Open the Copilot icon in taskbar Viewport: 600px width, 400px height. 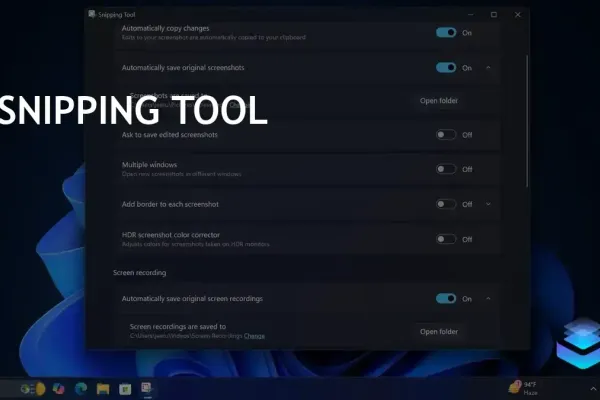pos(59,389)
